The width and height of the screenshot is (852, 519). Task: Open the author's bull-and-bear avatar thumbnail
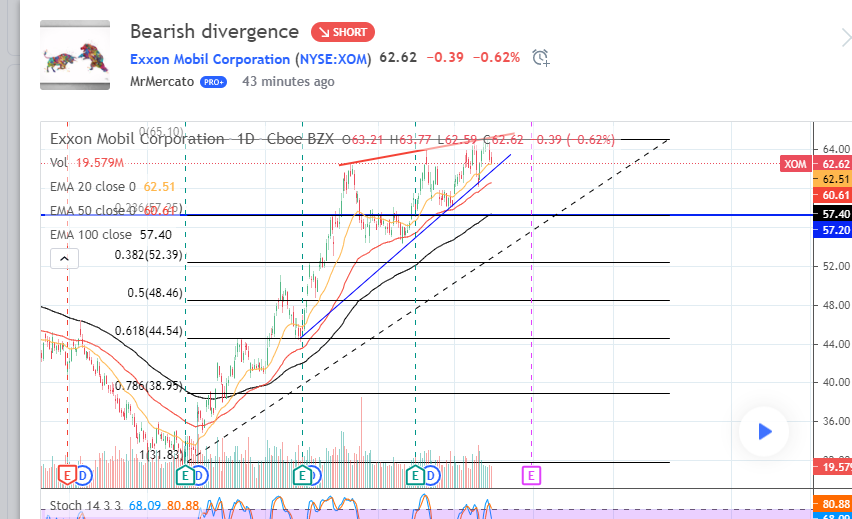pos(75,55)
